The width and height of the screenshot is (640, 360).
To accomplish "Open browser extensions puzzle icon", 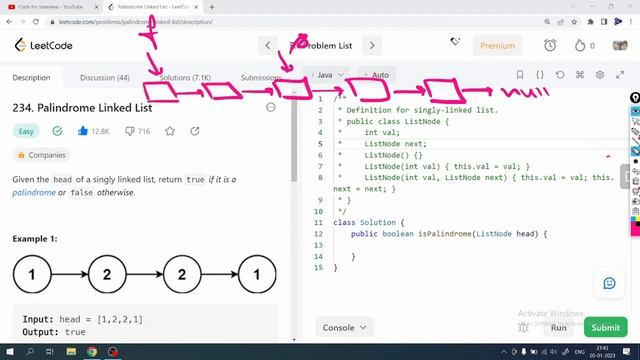I will [590, 22].
